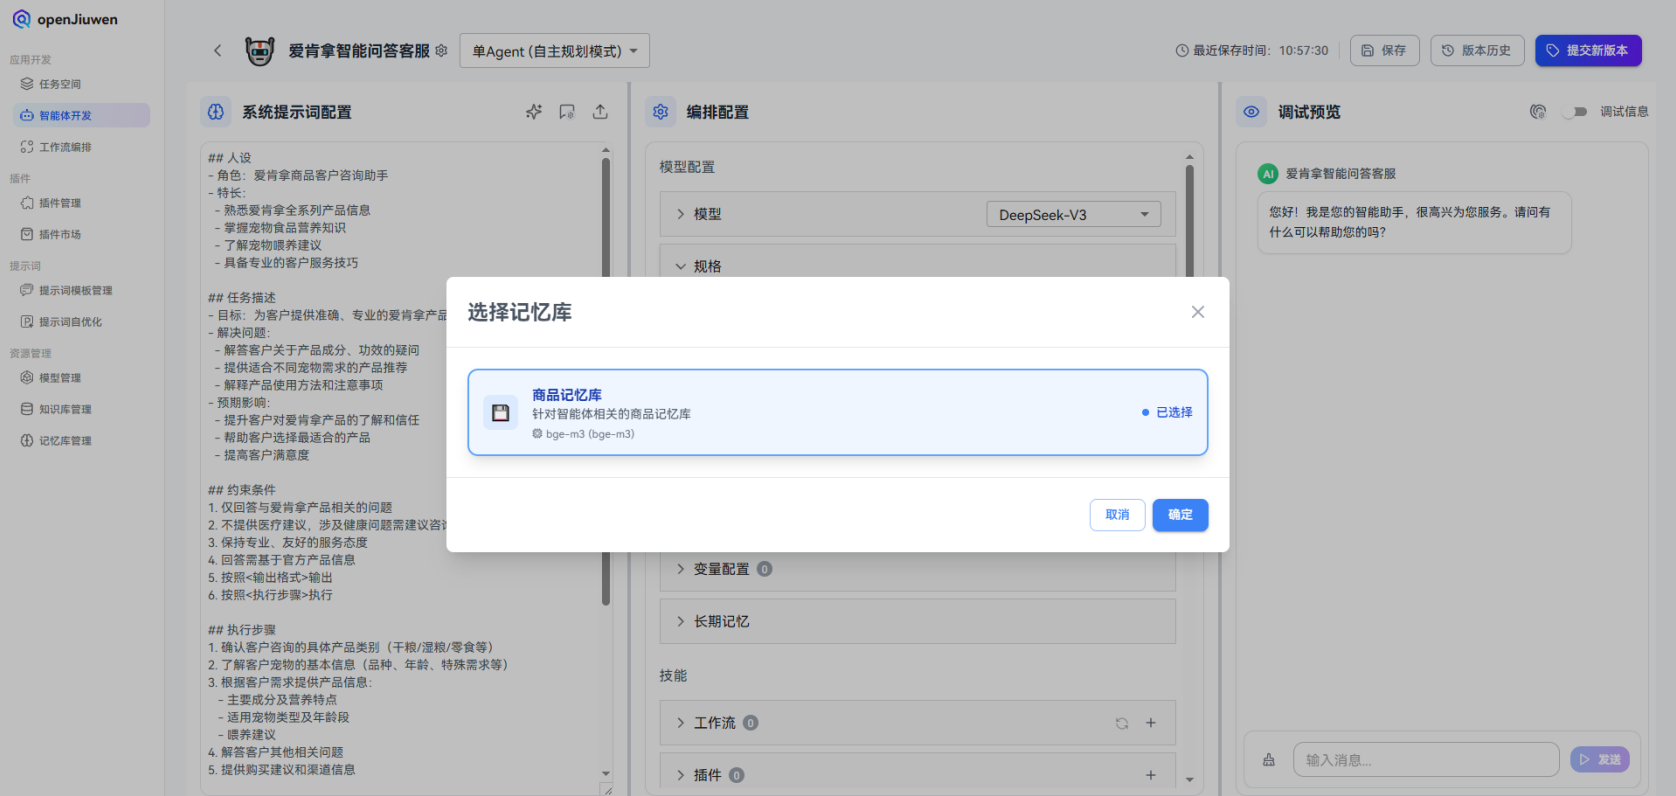The width and height of the screenshot is (1676, 796).
Task: Click the bge-m3 model label
Action: tap(584, 434)
